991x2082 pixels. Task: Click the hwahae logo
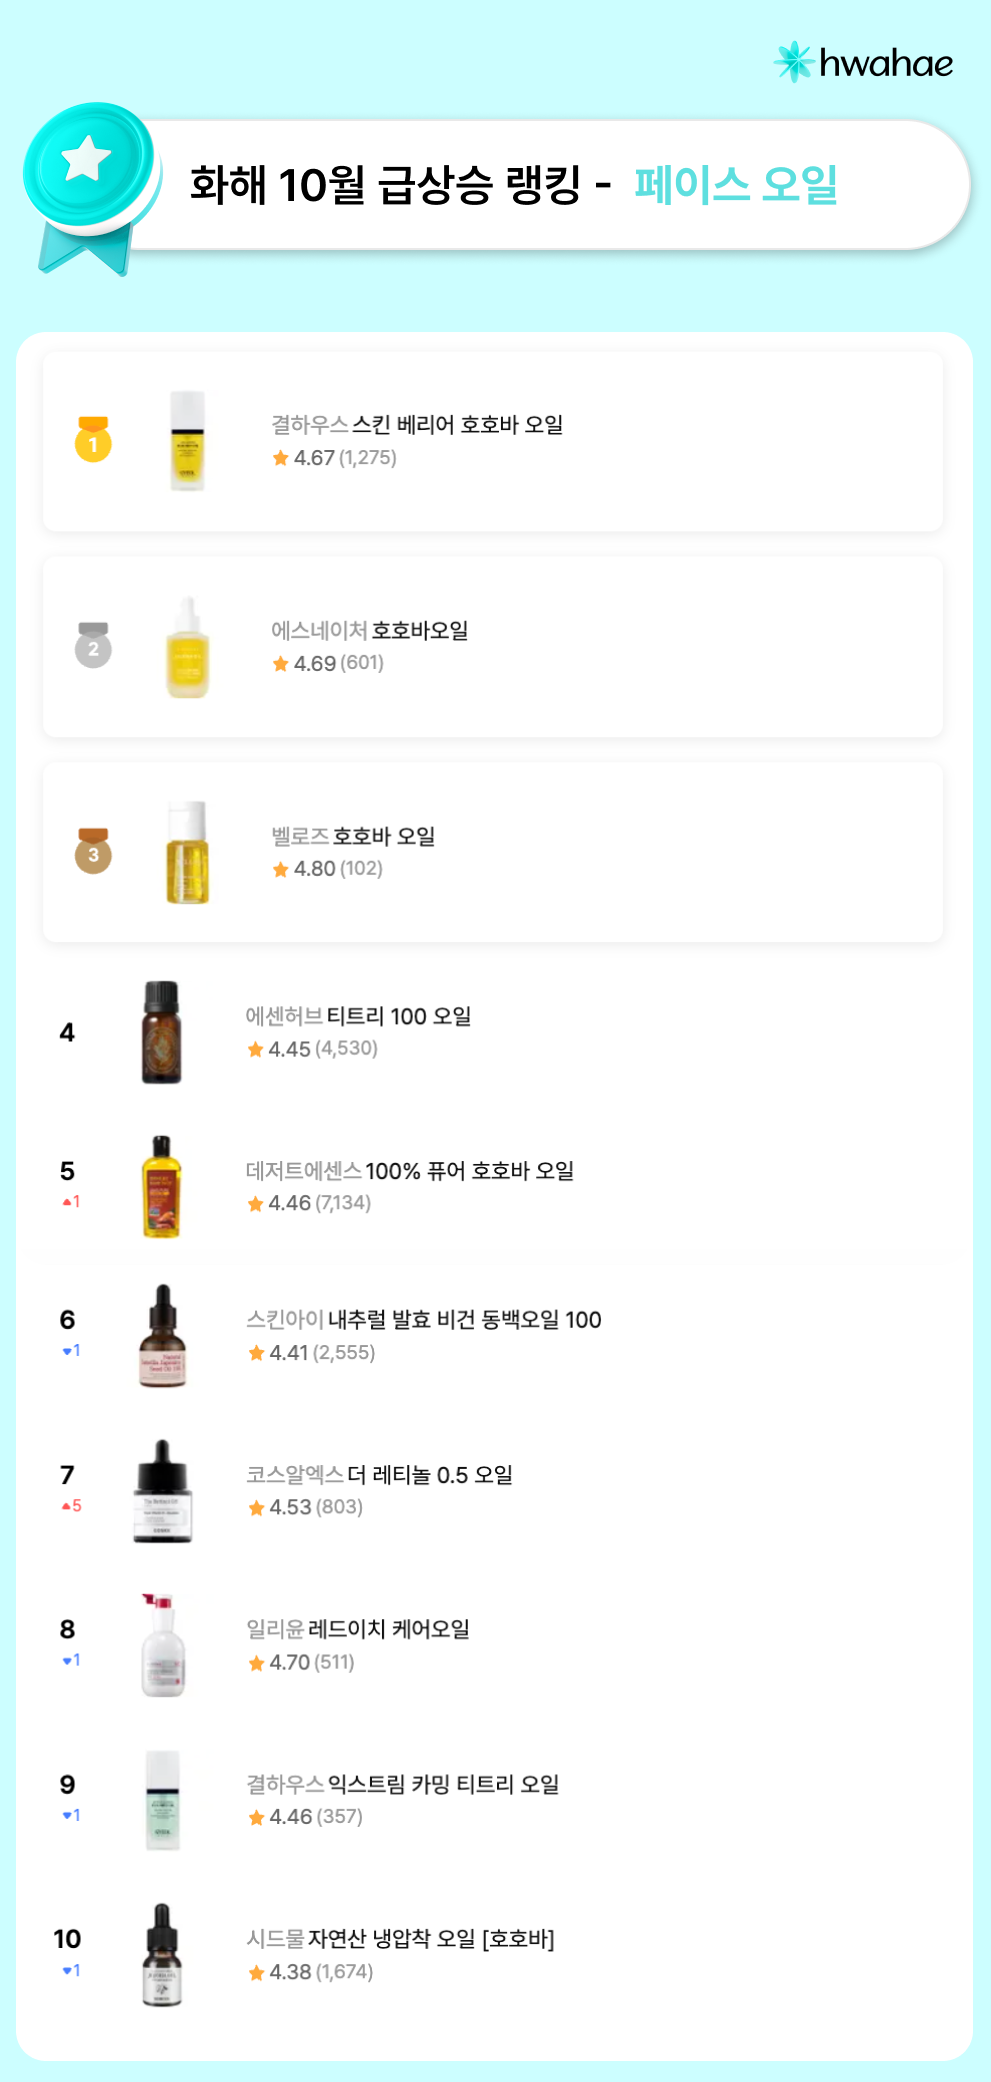click(x=863, y=63)
